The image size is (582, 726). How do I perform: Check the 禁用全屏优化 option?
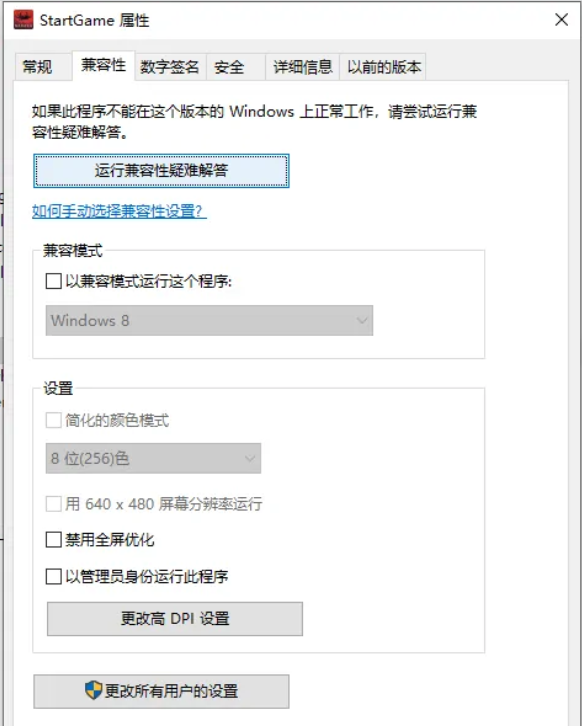click(54, 539)
